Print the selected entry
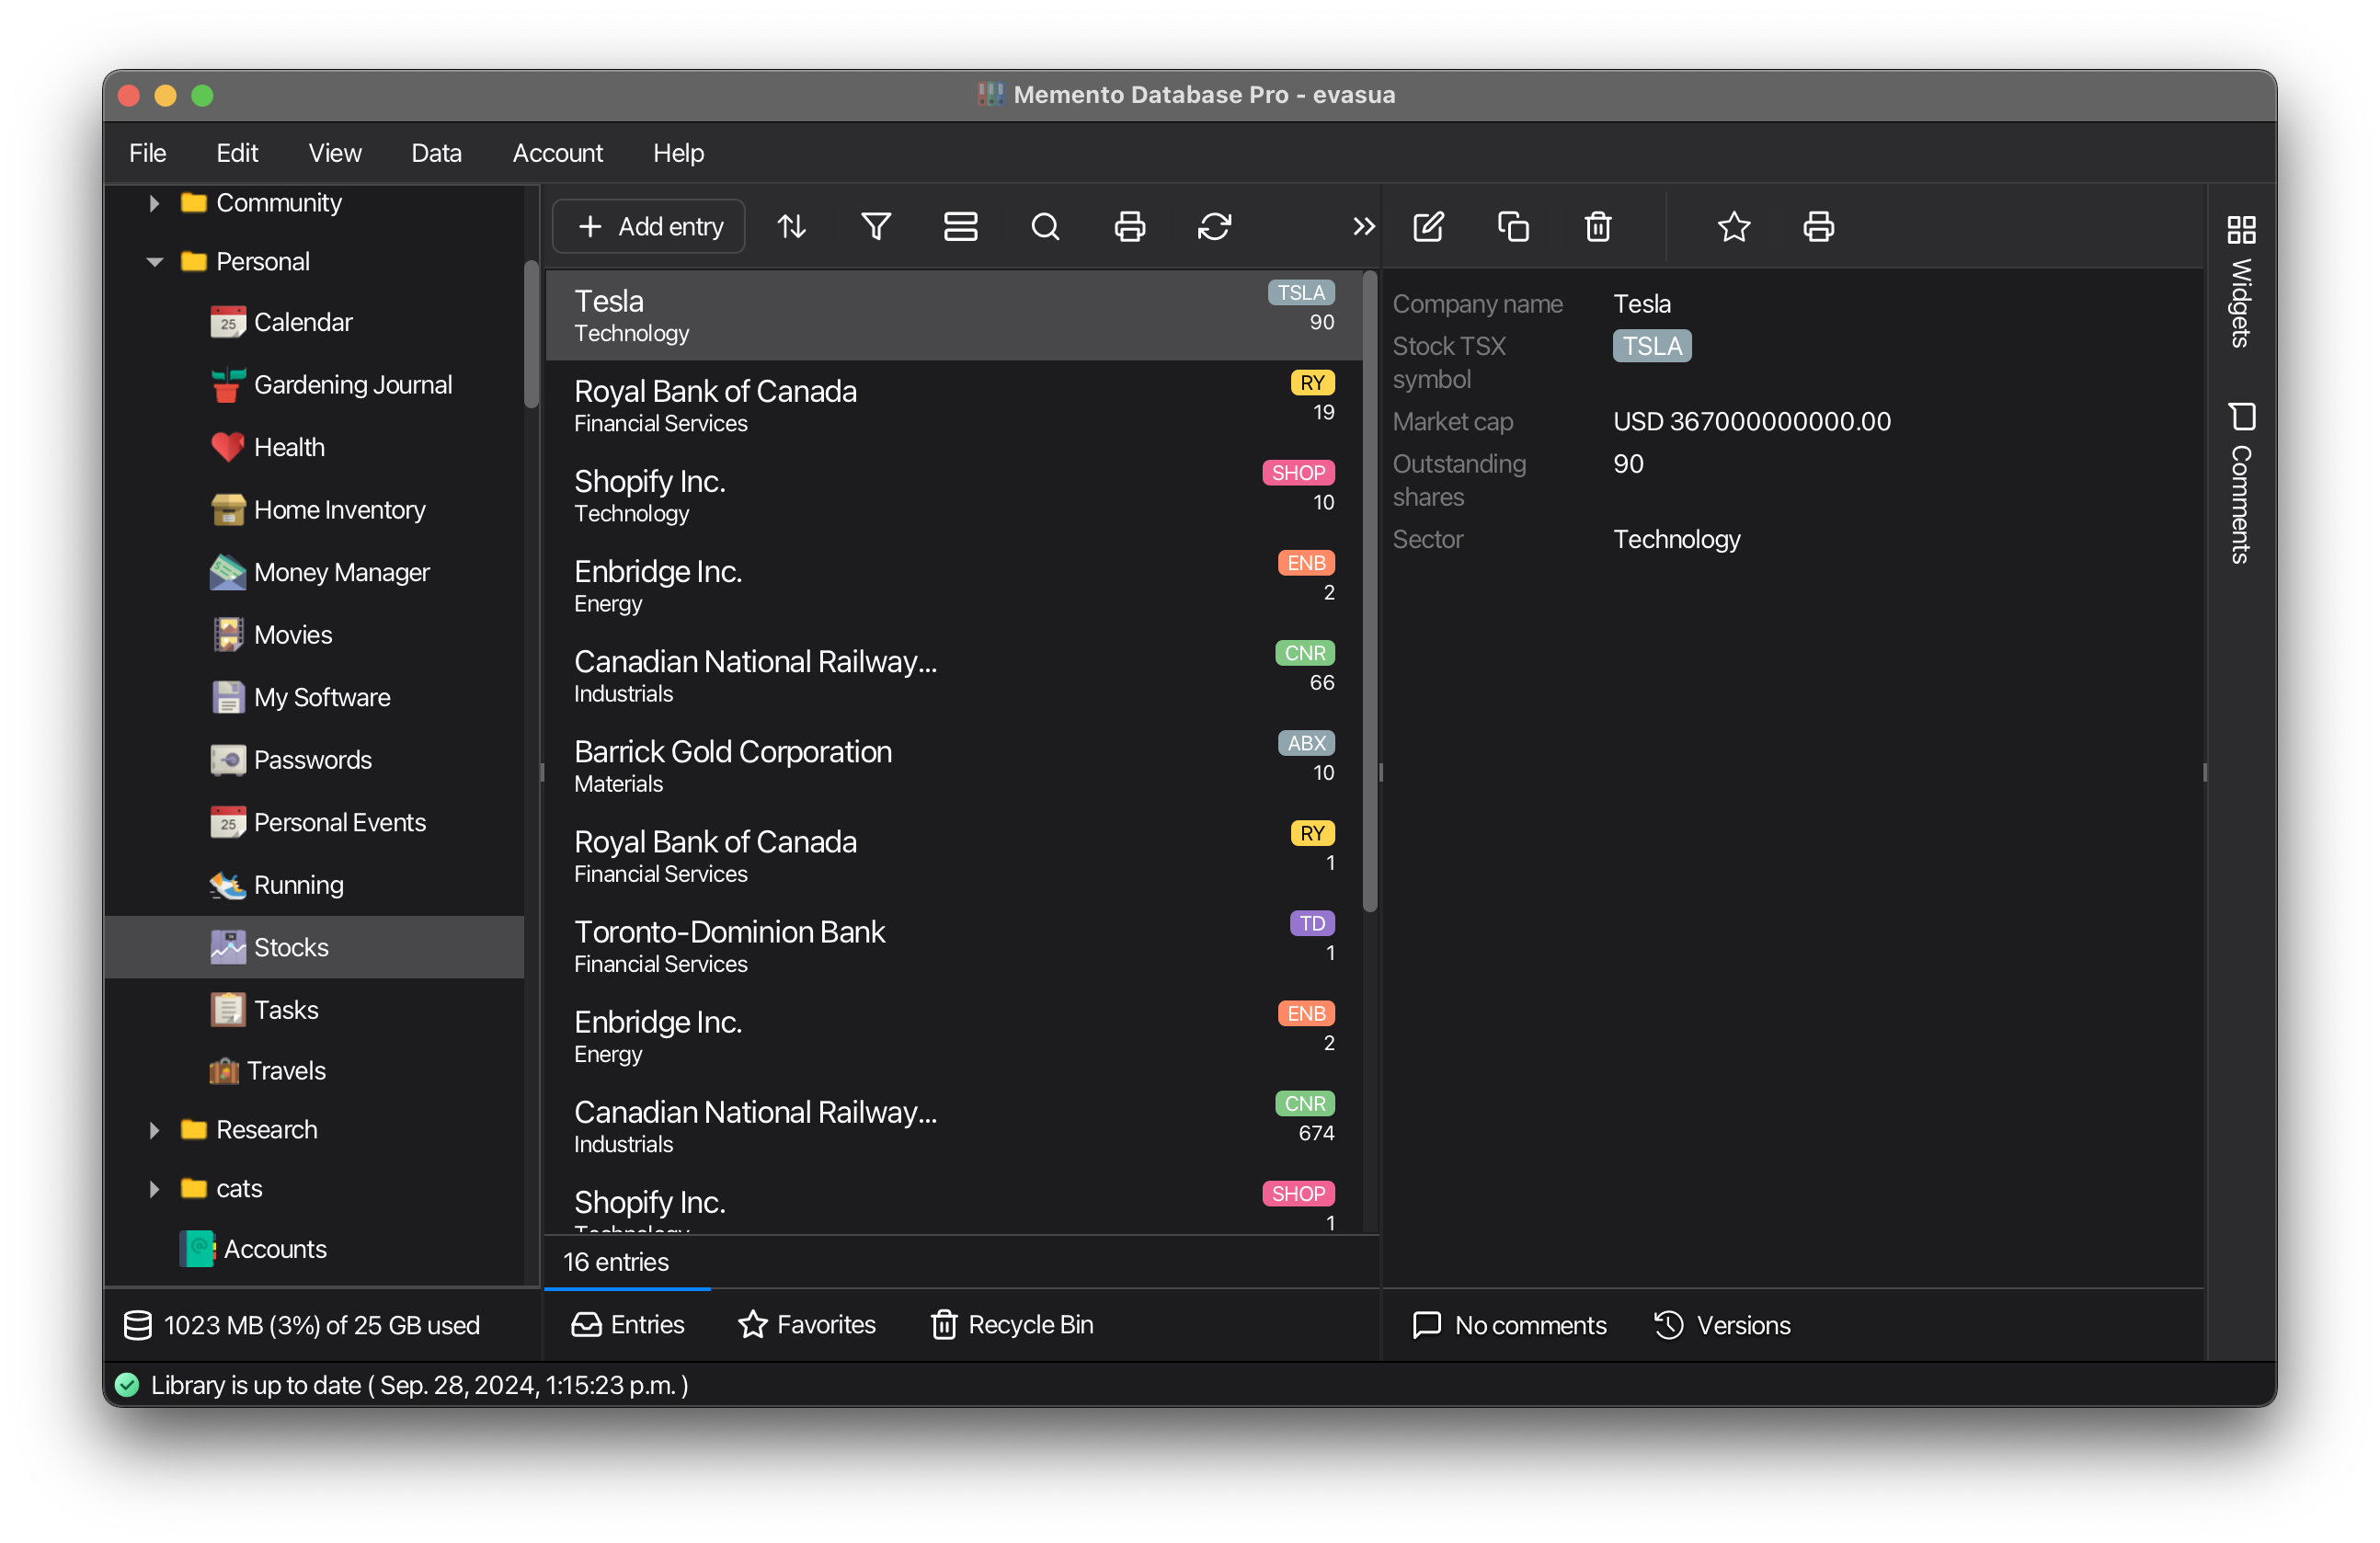Image resolution: width=2380 pixels, height=1543 pixels. click(x=1818, y=226)
